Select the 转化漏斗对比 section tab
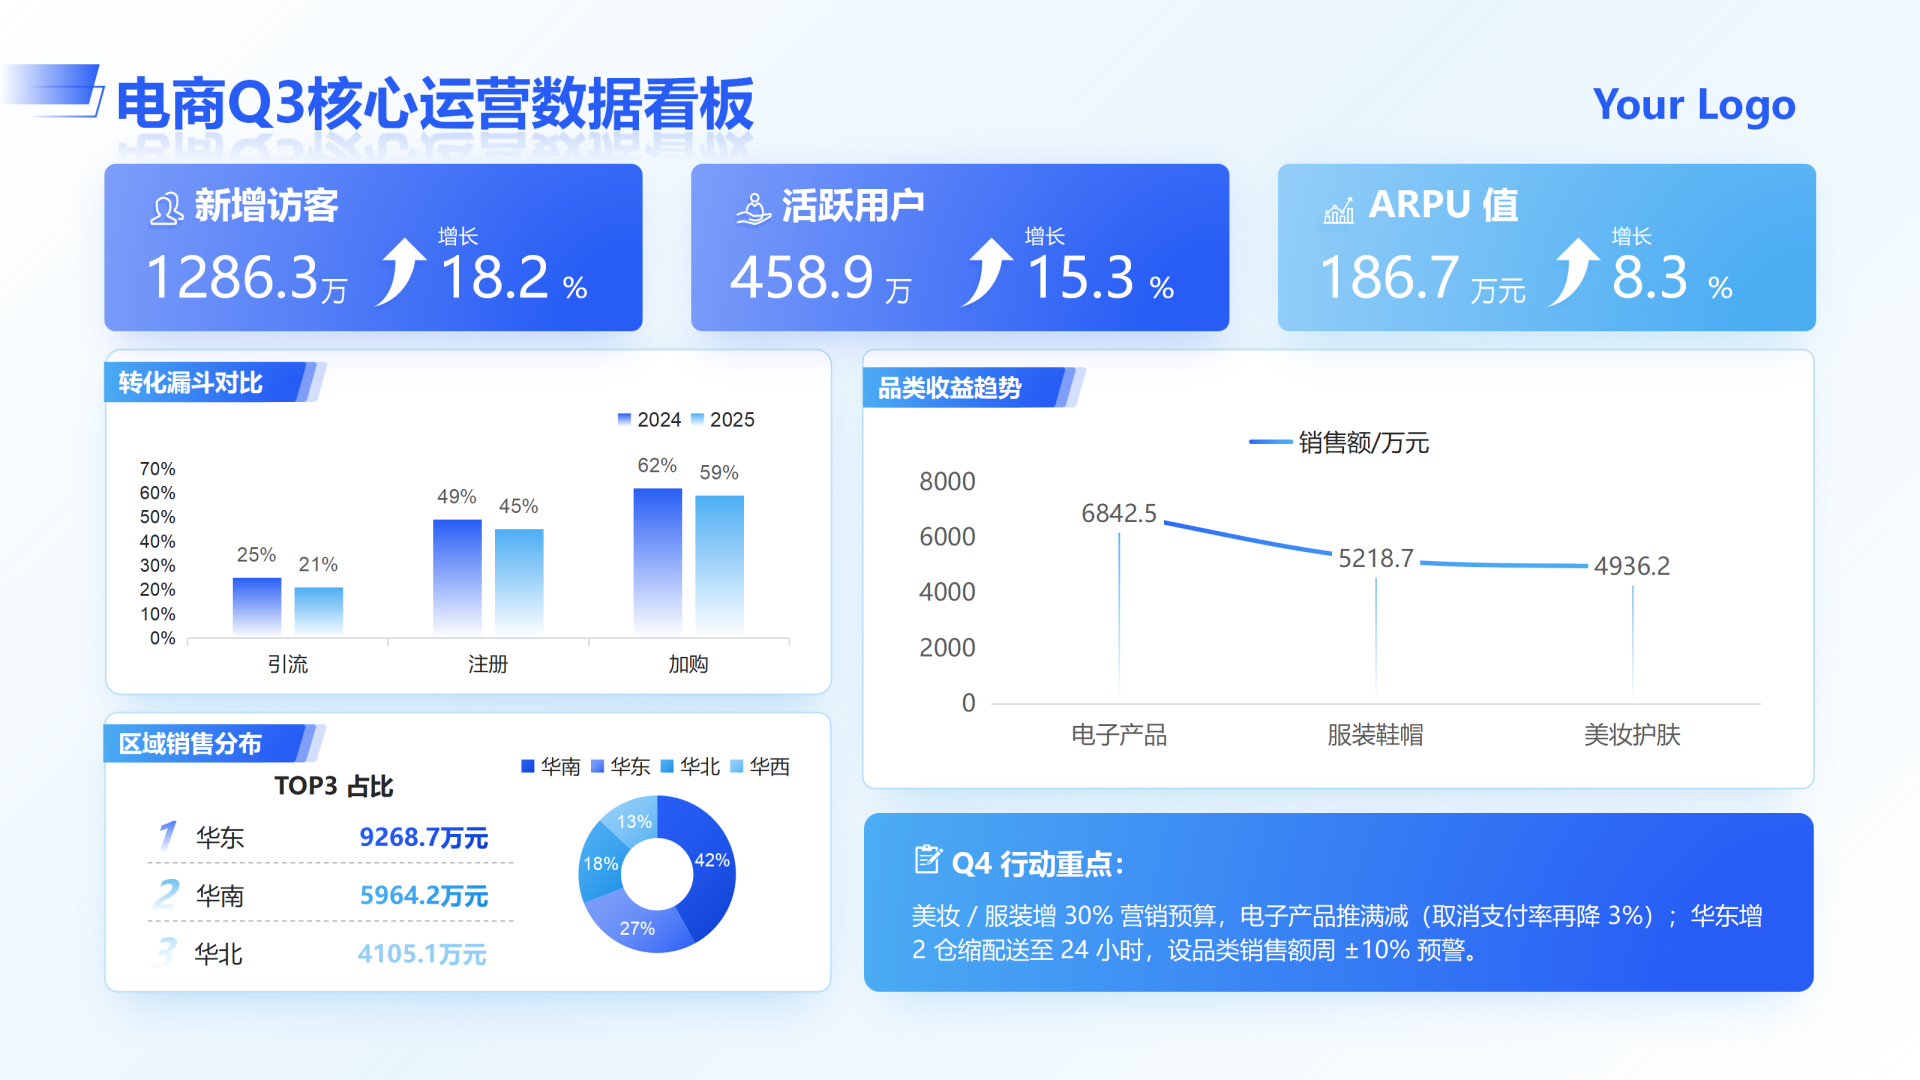The height and width of the screenshot is (1080, 1920). (x=203, y=383)
